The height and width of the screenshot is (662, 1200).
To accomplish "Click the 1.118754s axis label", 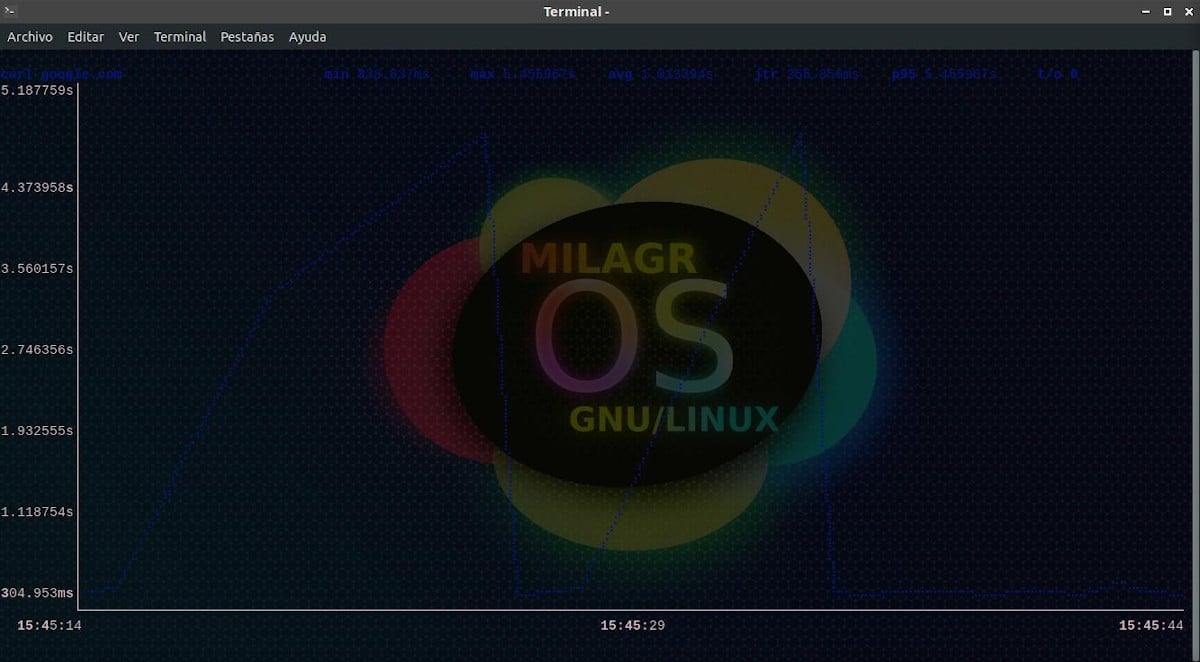I will click(x=38, y=511).
